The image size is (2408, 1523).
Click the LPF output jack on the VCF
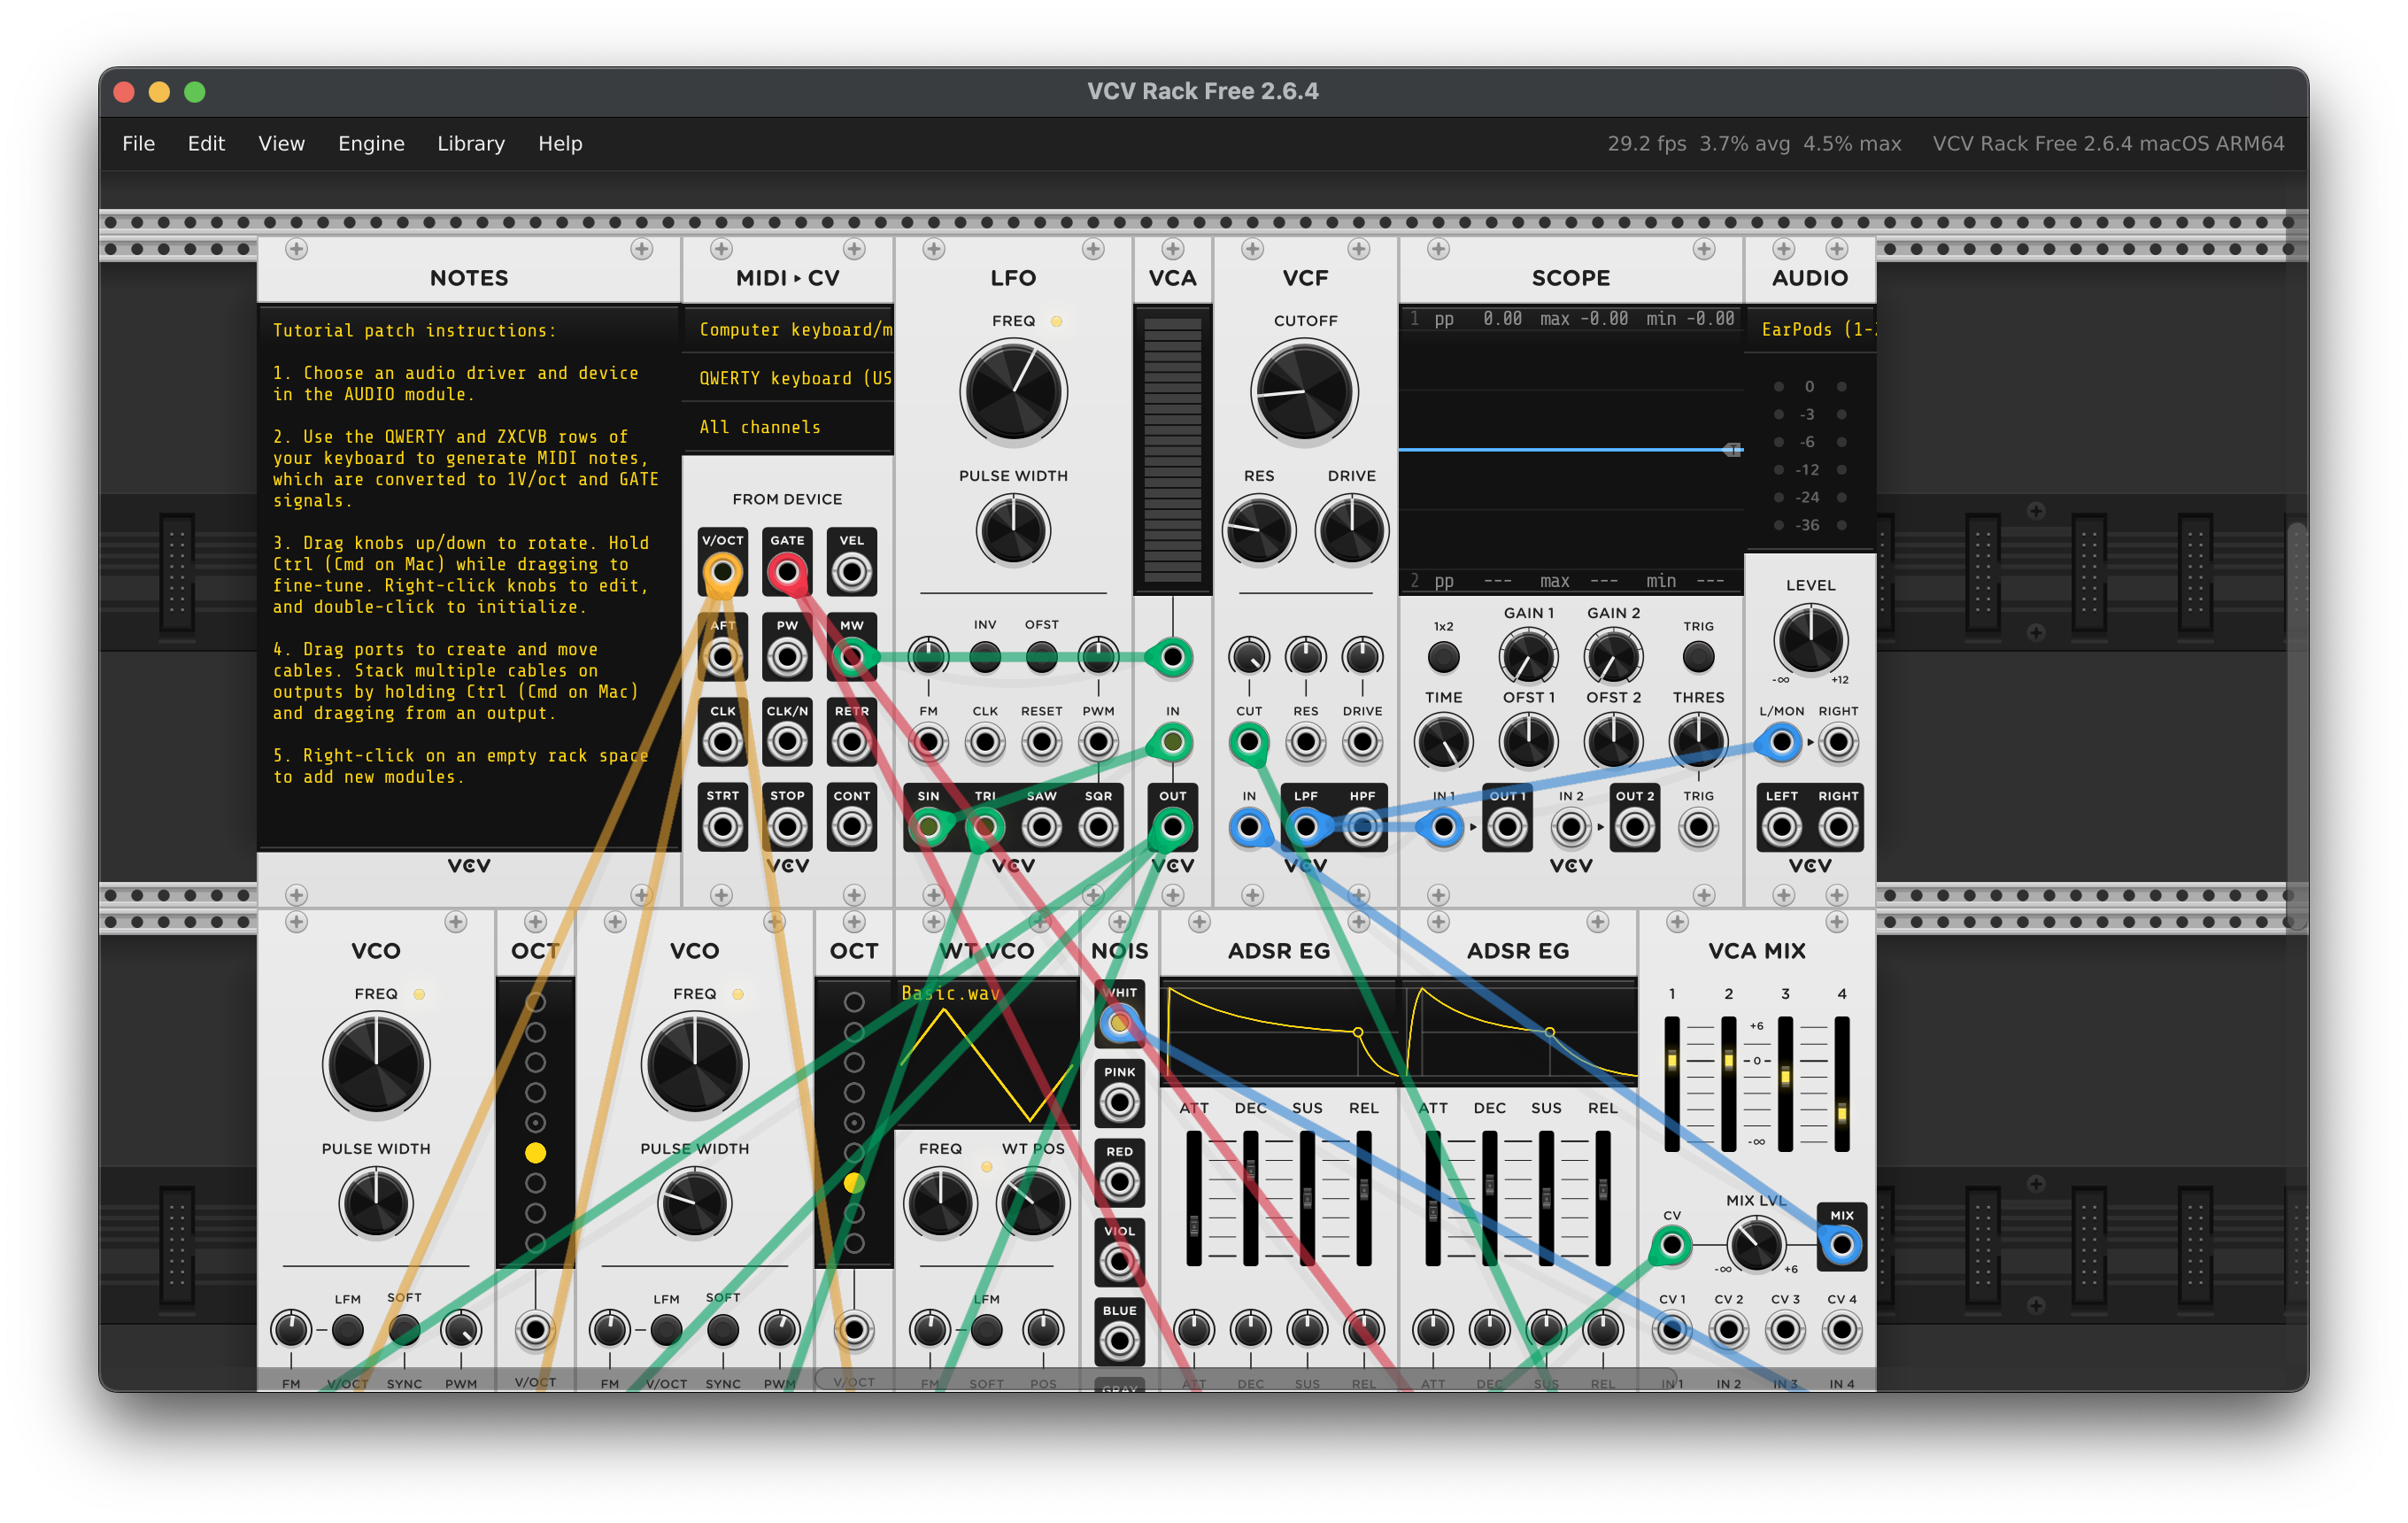pos(1305,827)
